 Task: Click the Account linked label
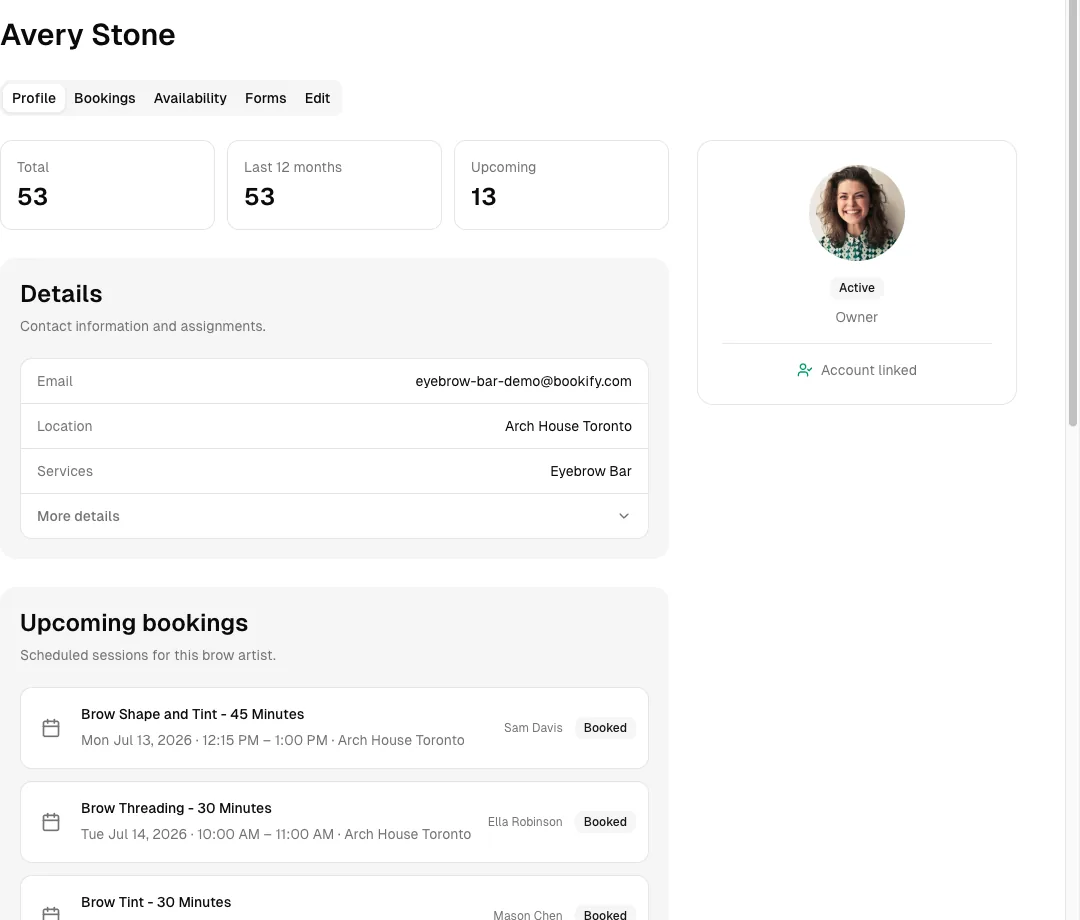[869, 370]
